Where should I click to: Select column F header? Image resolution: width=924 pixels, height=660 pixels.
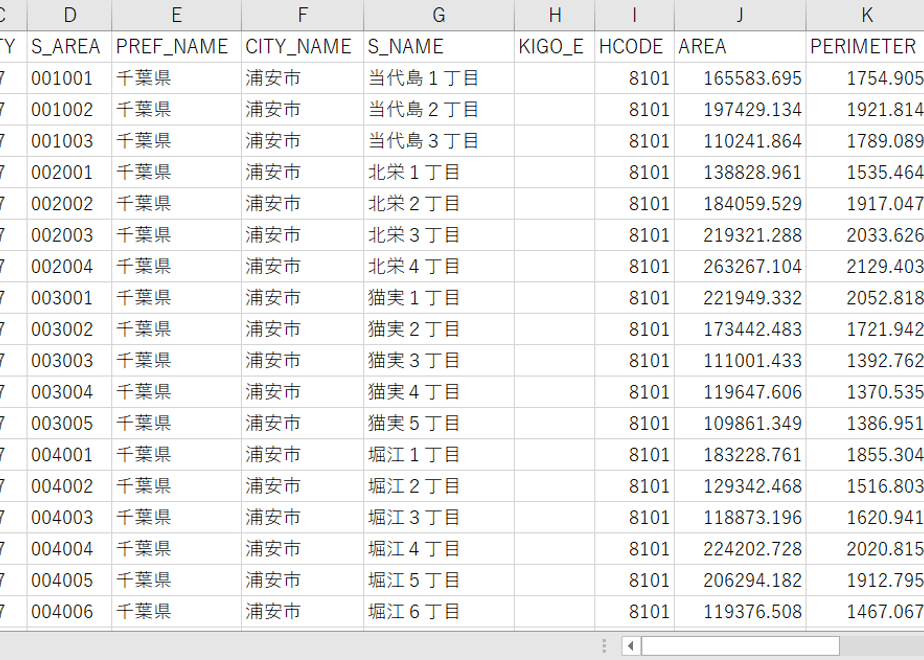(302, 15)
